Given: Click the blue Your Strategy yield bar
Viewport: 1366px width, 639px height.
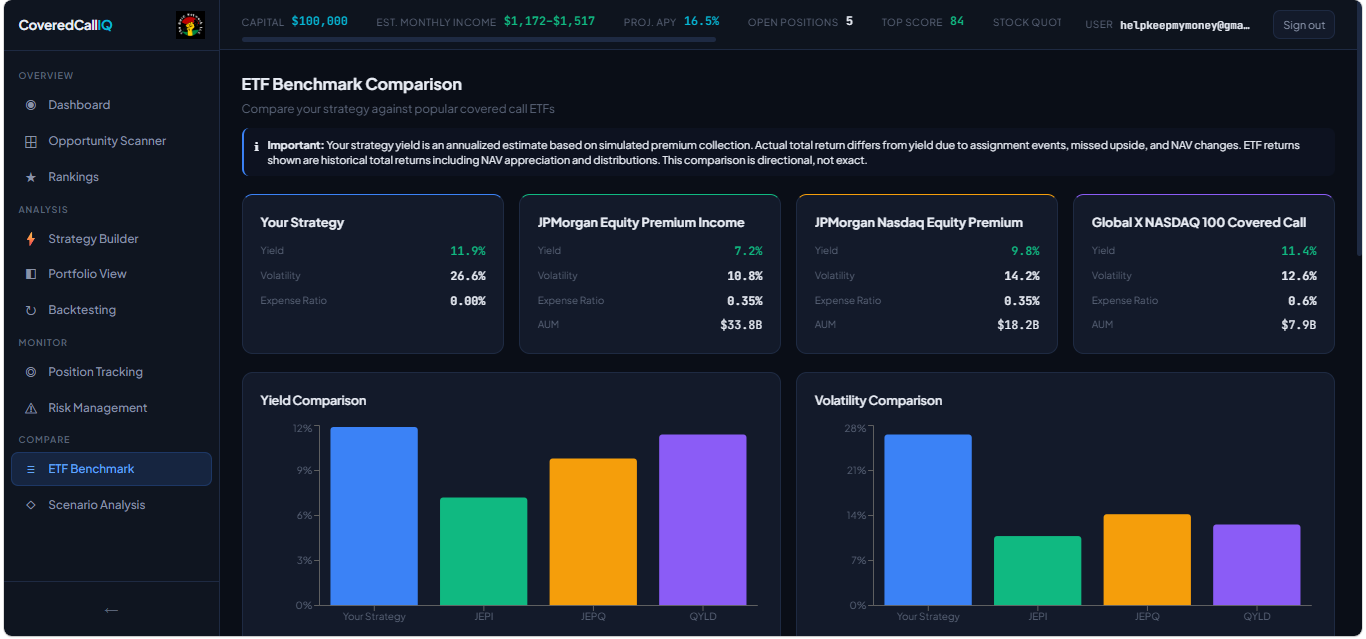Looking at the screenshot, I should click(374, 516).
